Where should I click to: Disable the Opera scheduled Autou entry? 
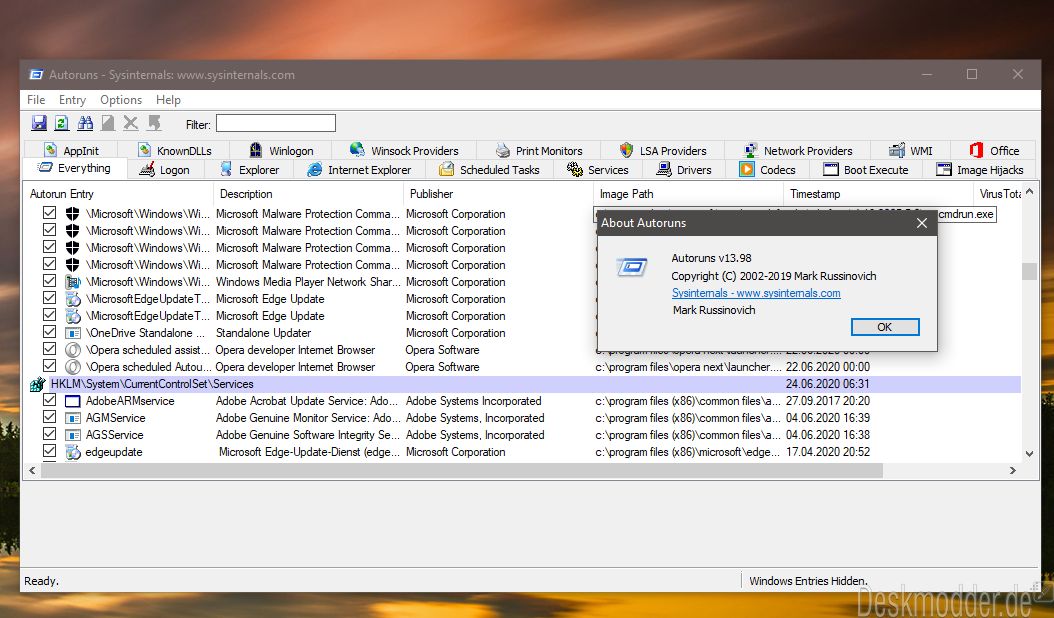(x=49, y=366)
